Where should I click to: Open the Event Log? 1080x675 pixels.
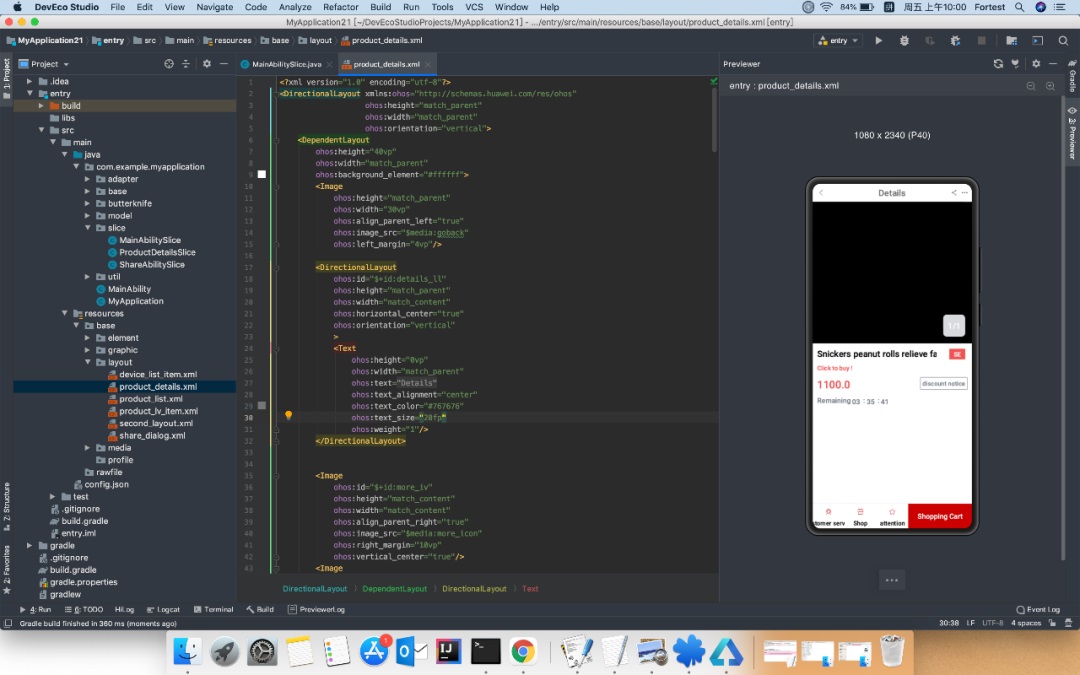[x=1042, y=609]
